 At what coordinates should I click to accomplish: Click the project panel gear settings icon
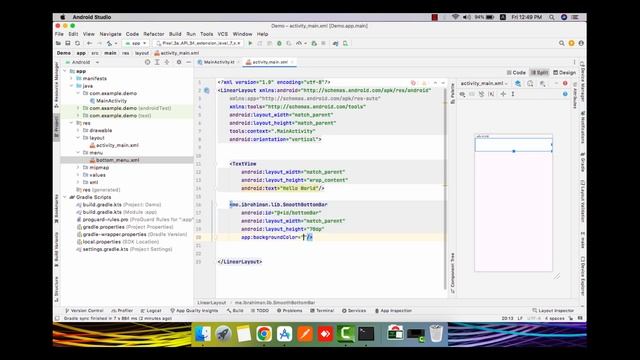[179, 62]
